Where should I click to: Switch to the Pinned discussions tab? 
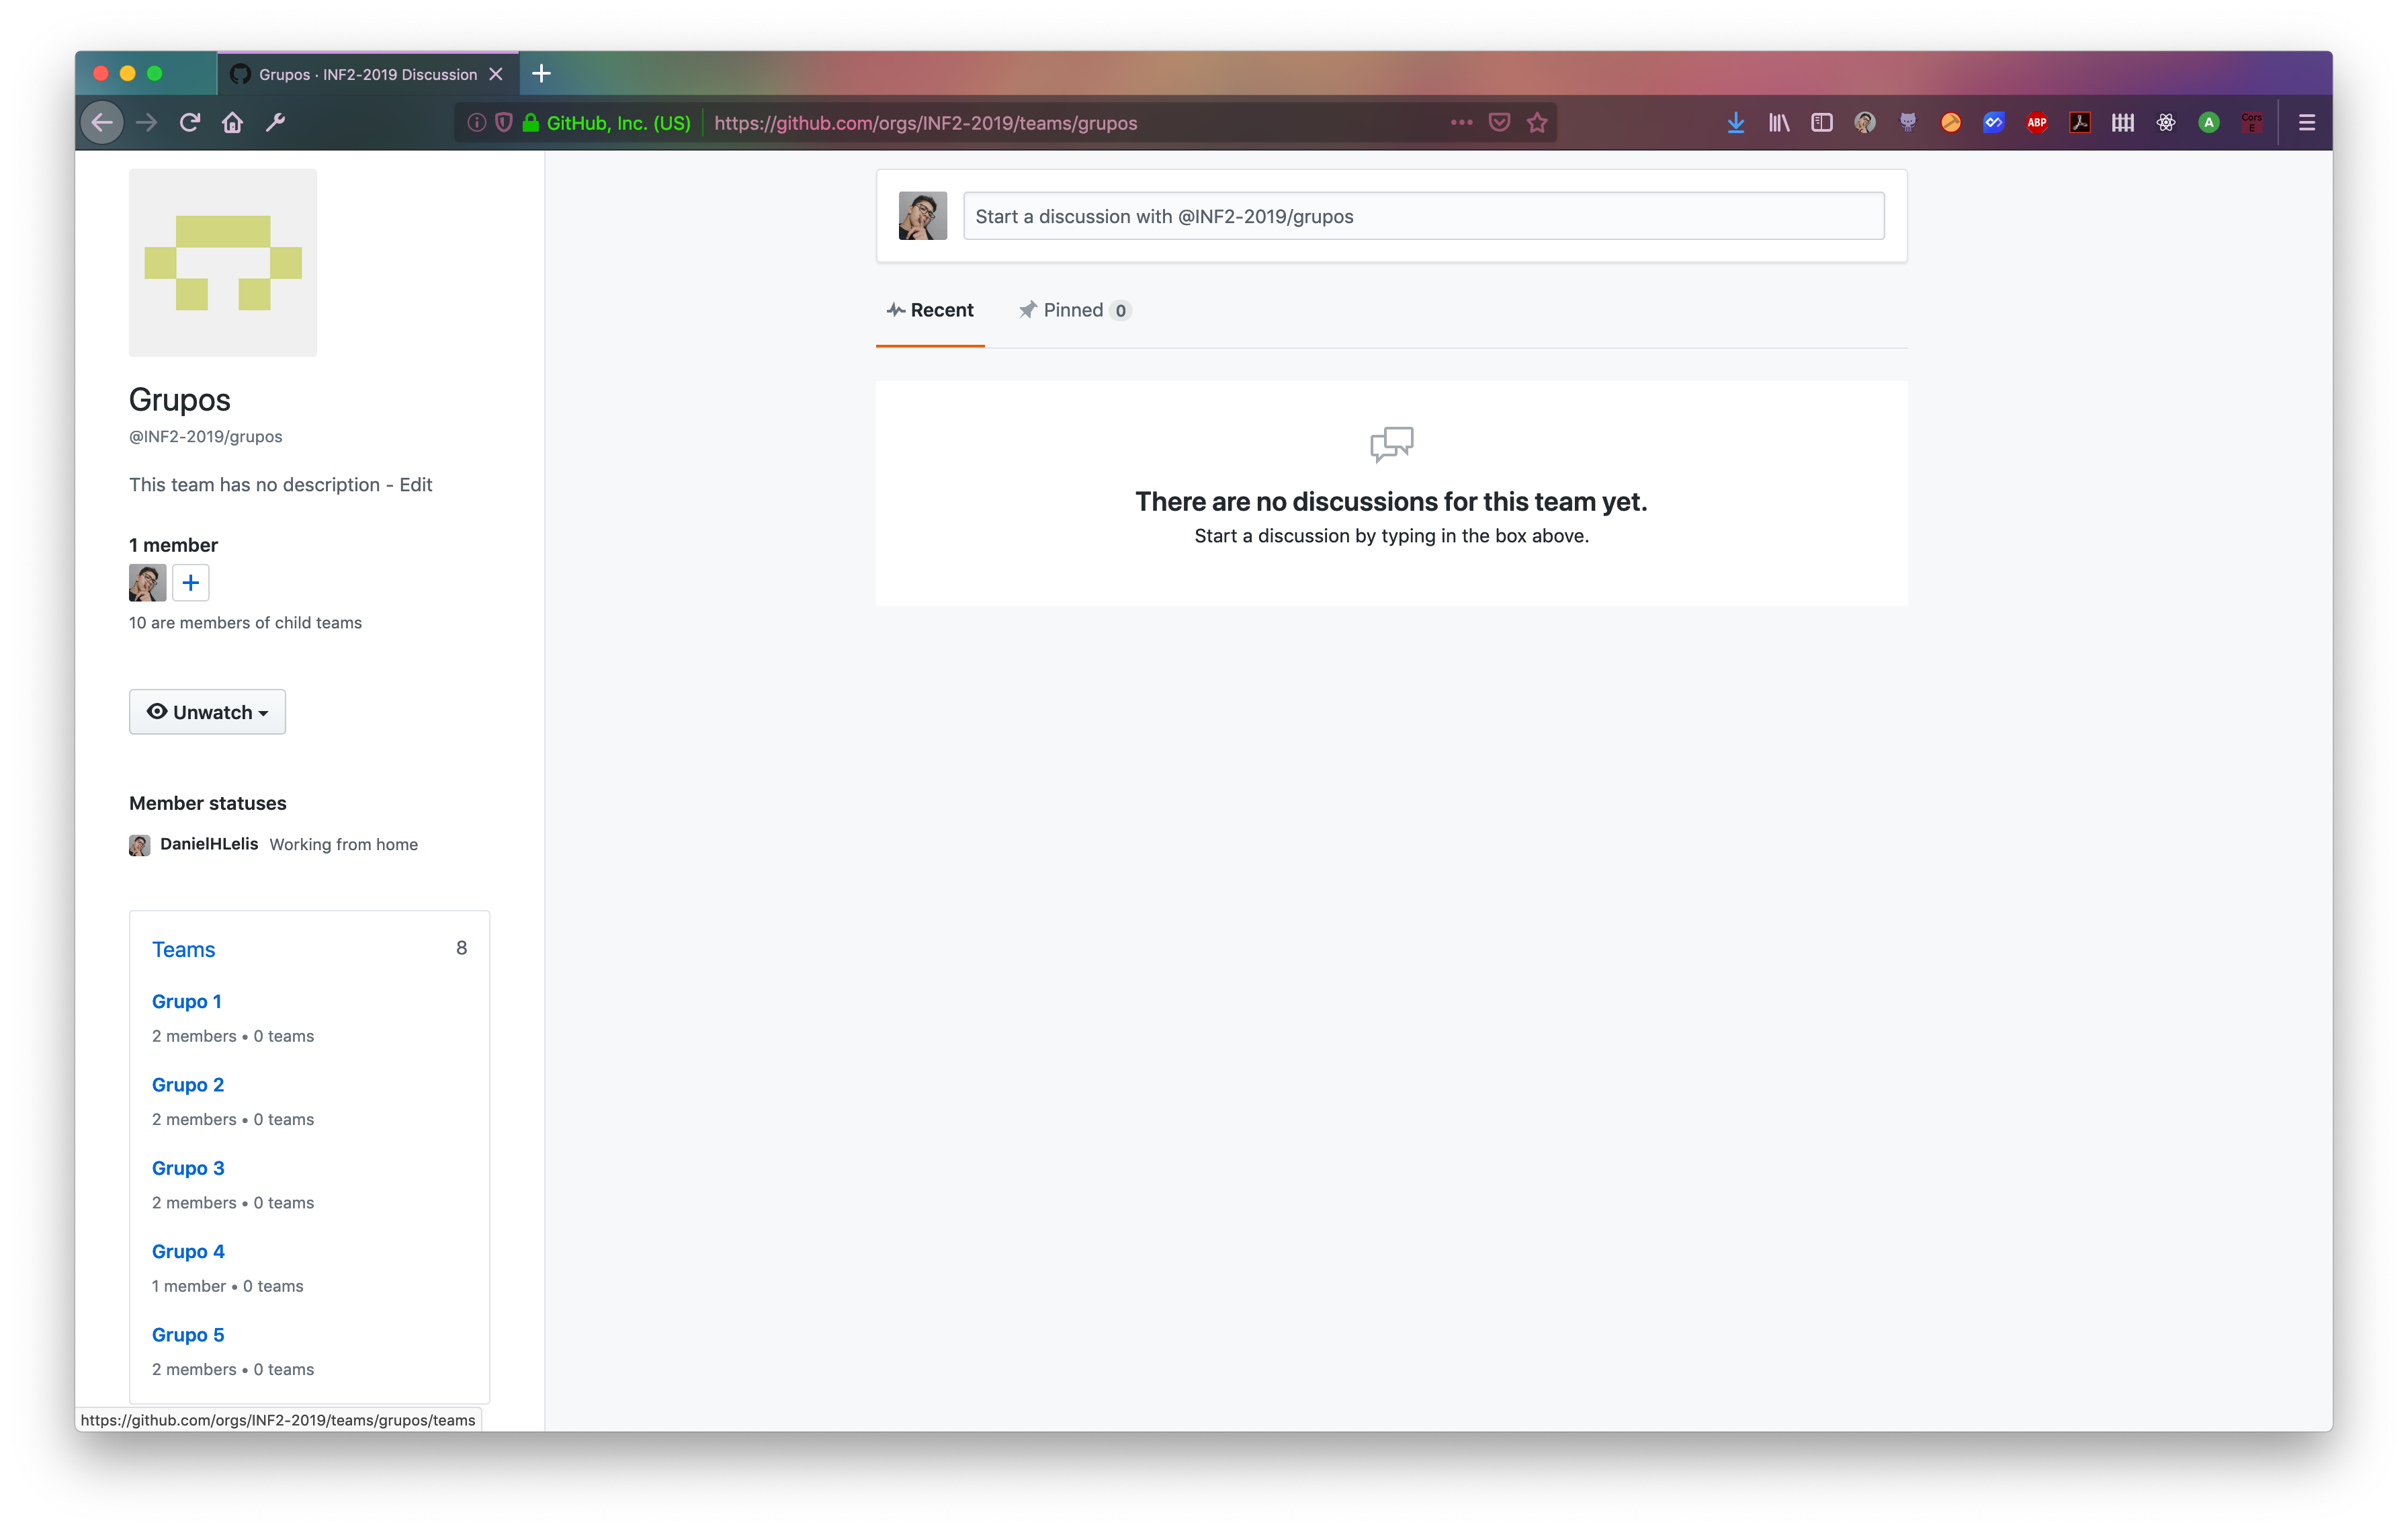pos(1074,310)
